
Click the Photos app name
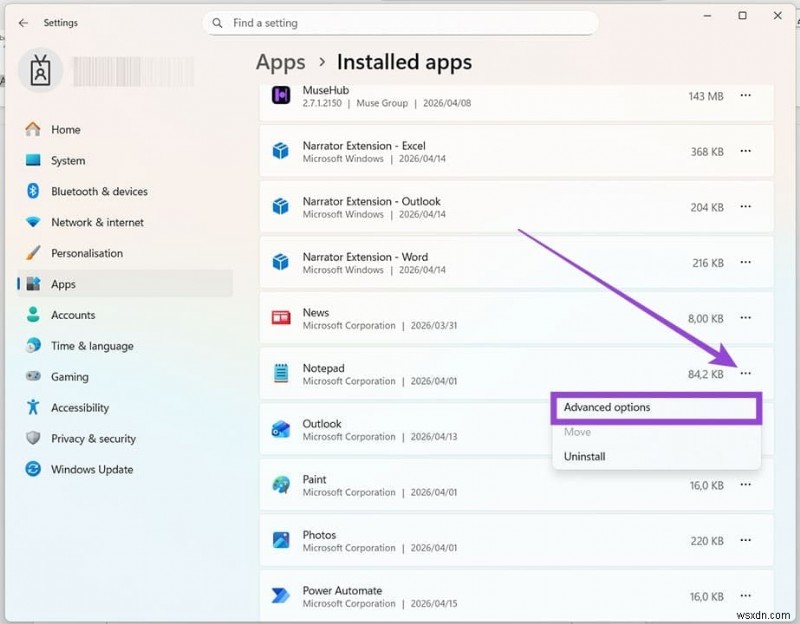tap(319, 535)
